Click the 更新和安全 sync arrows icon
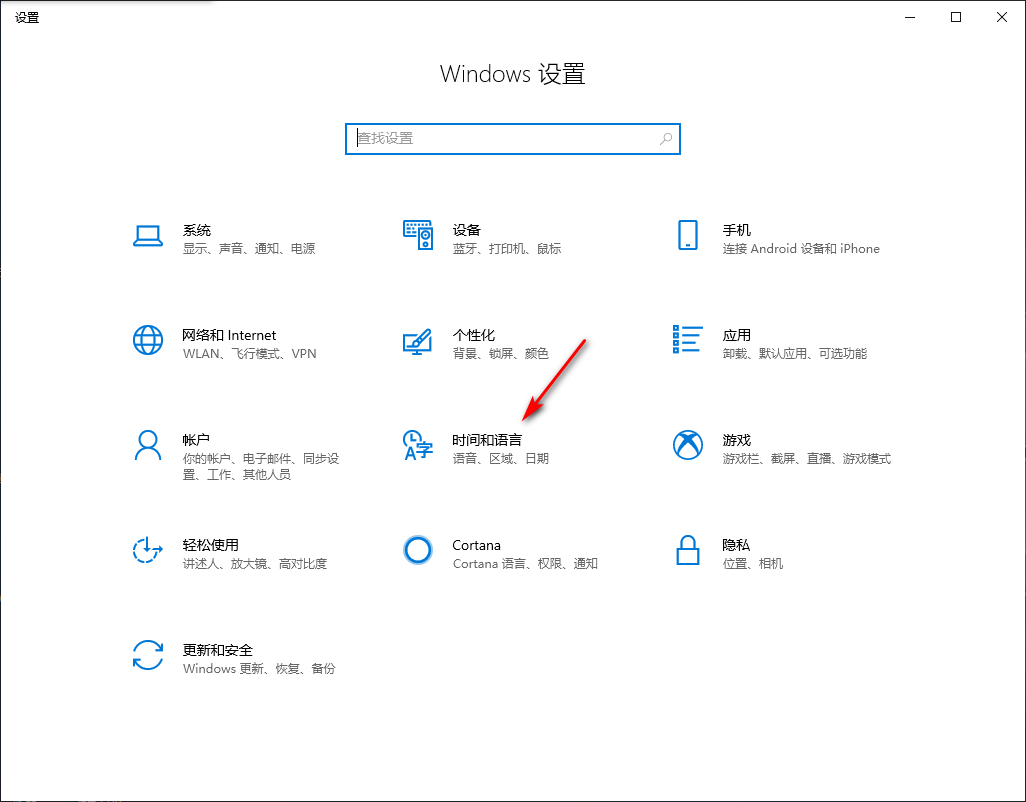This screenshot has width=1026, height=802. click(148, 655)
